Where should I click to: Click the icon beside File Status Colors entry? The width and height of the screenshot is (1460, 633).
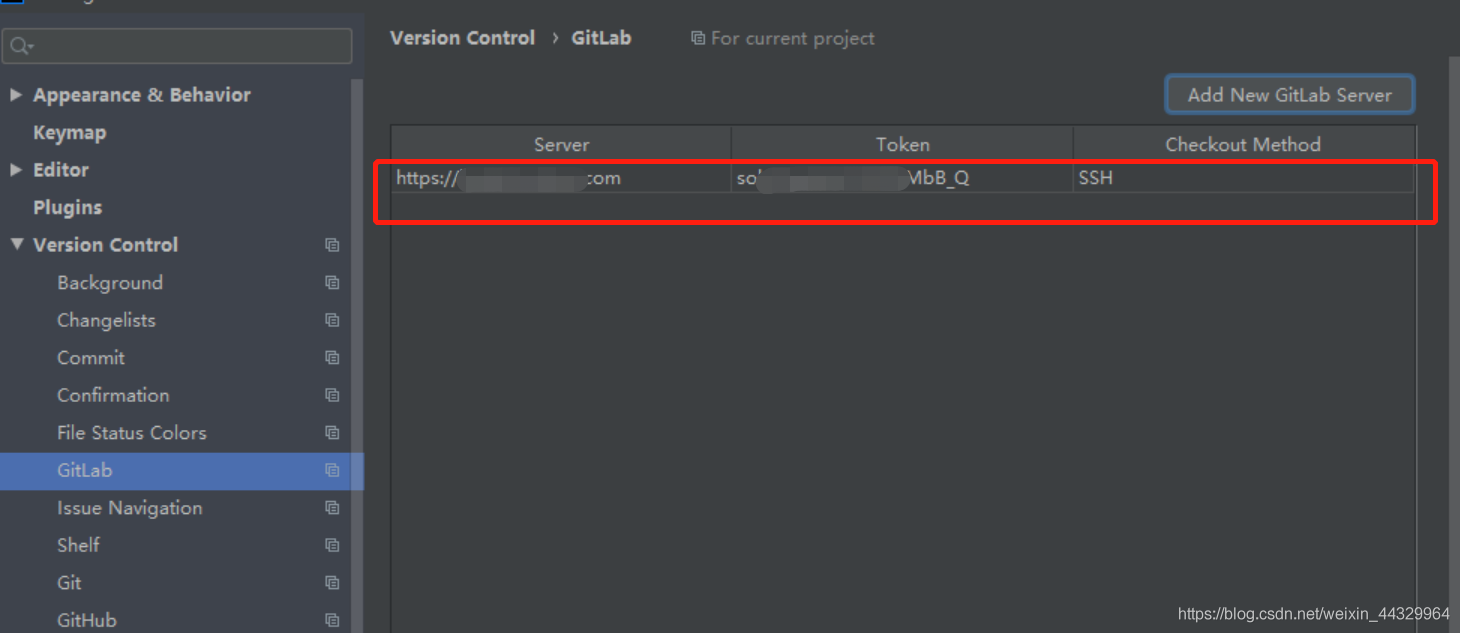[332, 432]
